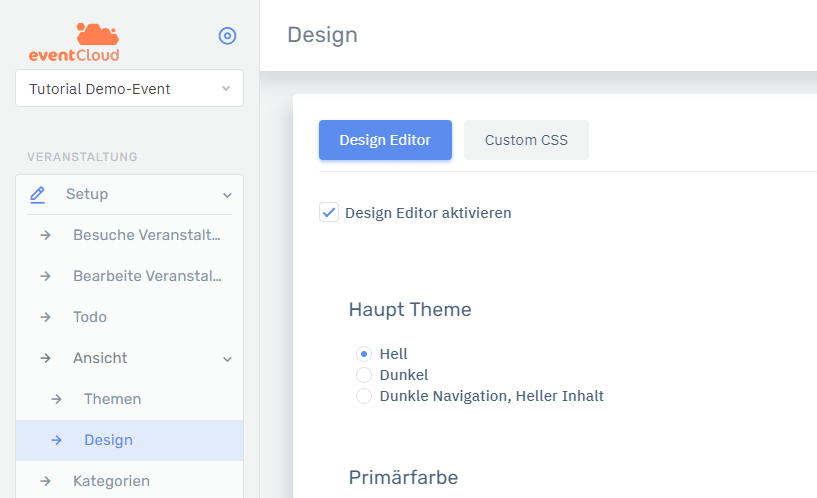
Task: Click arrow icon next to Besuche Veranstalt…
Action: [x=45, y=235]
